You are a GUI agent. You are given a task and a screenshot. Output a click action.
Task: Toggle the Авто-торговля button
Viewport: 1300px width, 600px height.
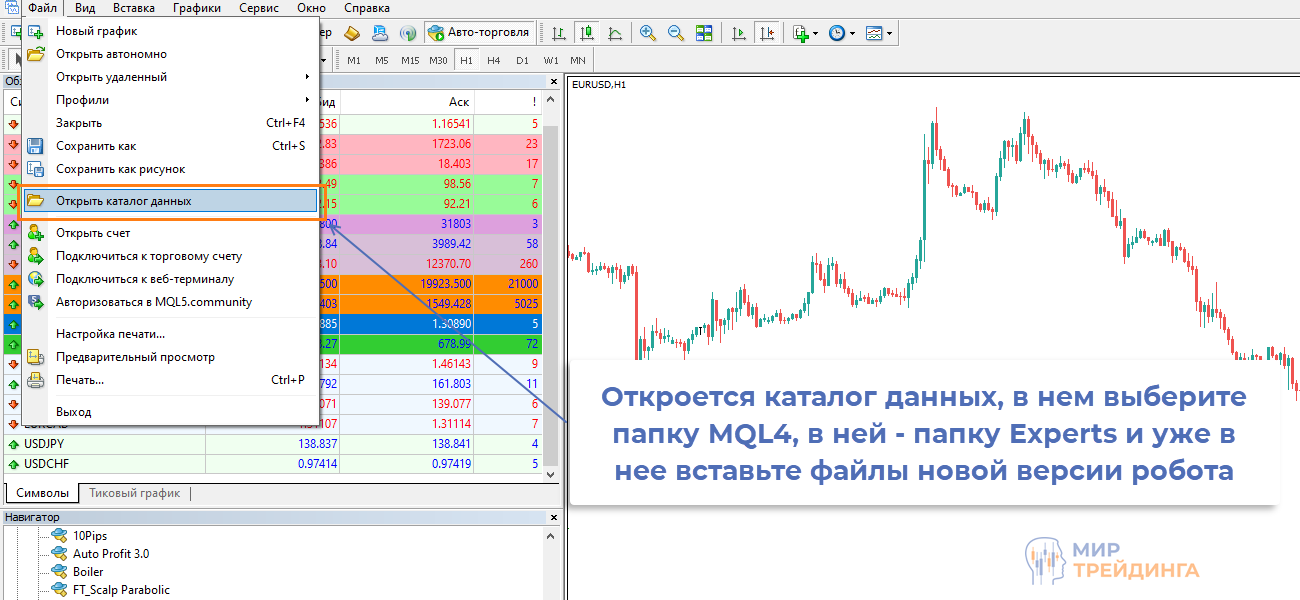click(478, 32)
